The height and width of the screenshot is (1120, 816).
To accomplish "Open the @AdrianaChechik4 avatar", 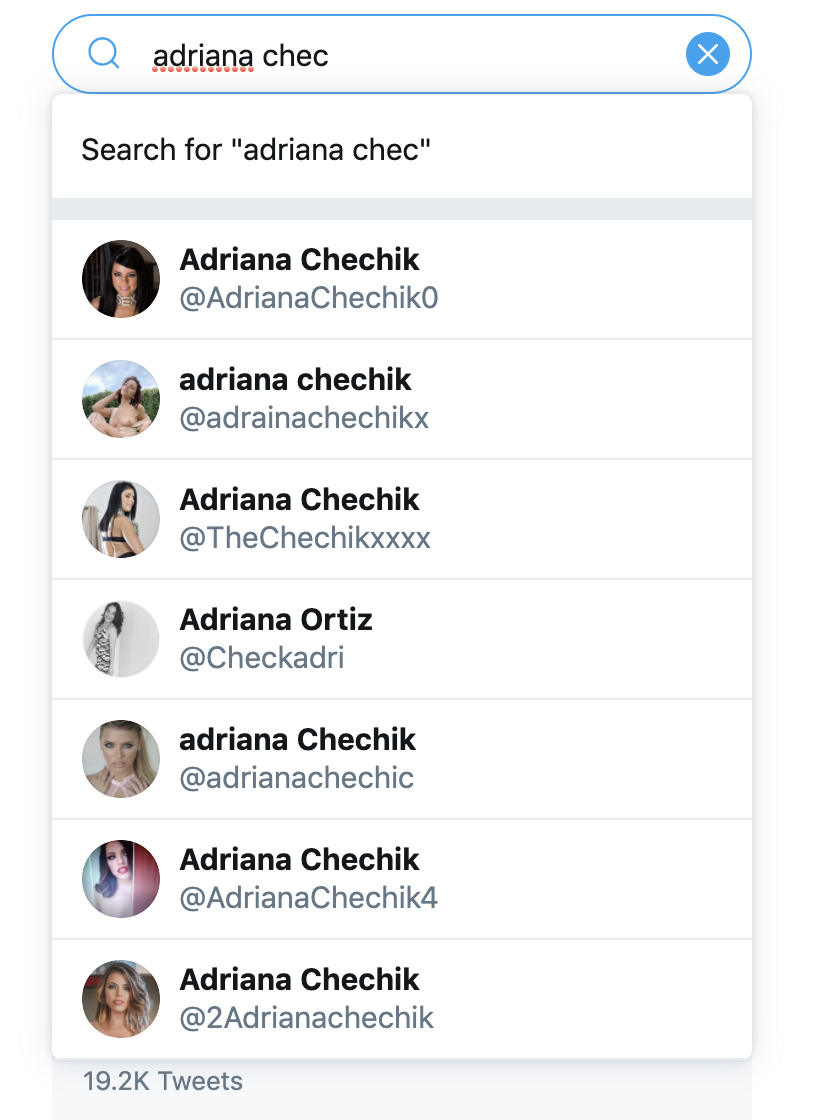I will [x=121, y=879].
